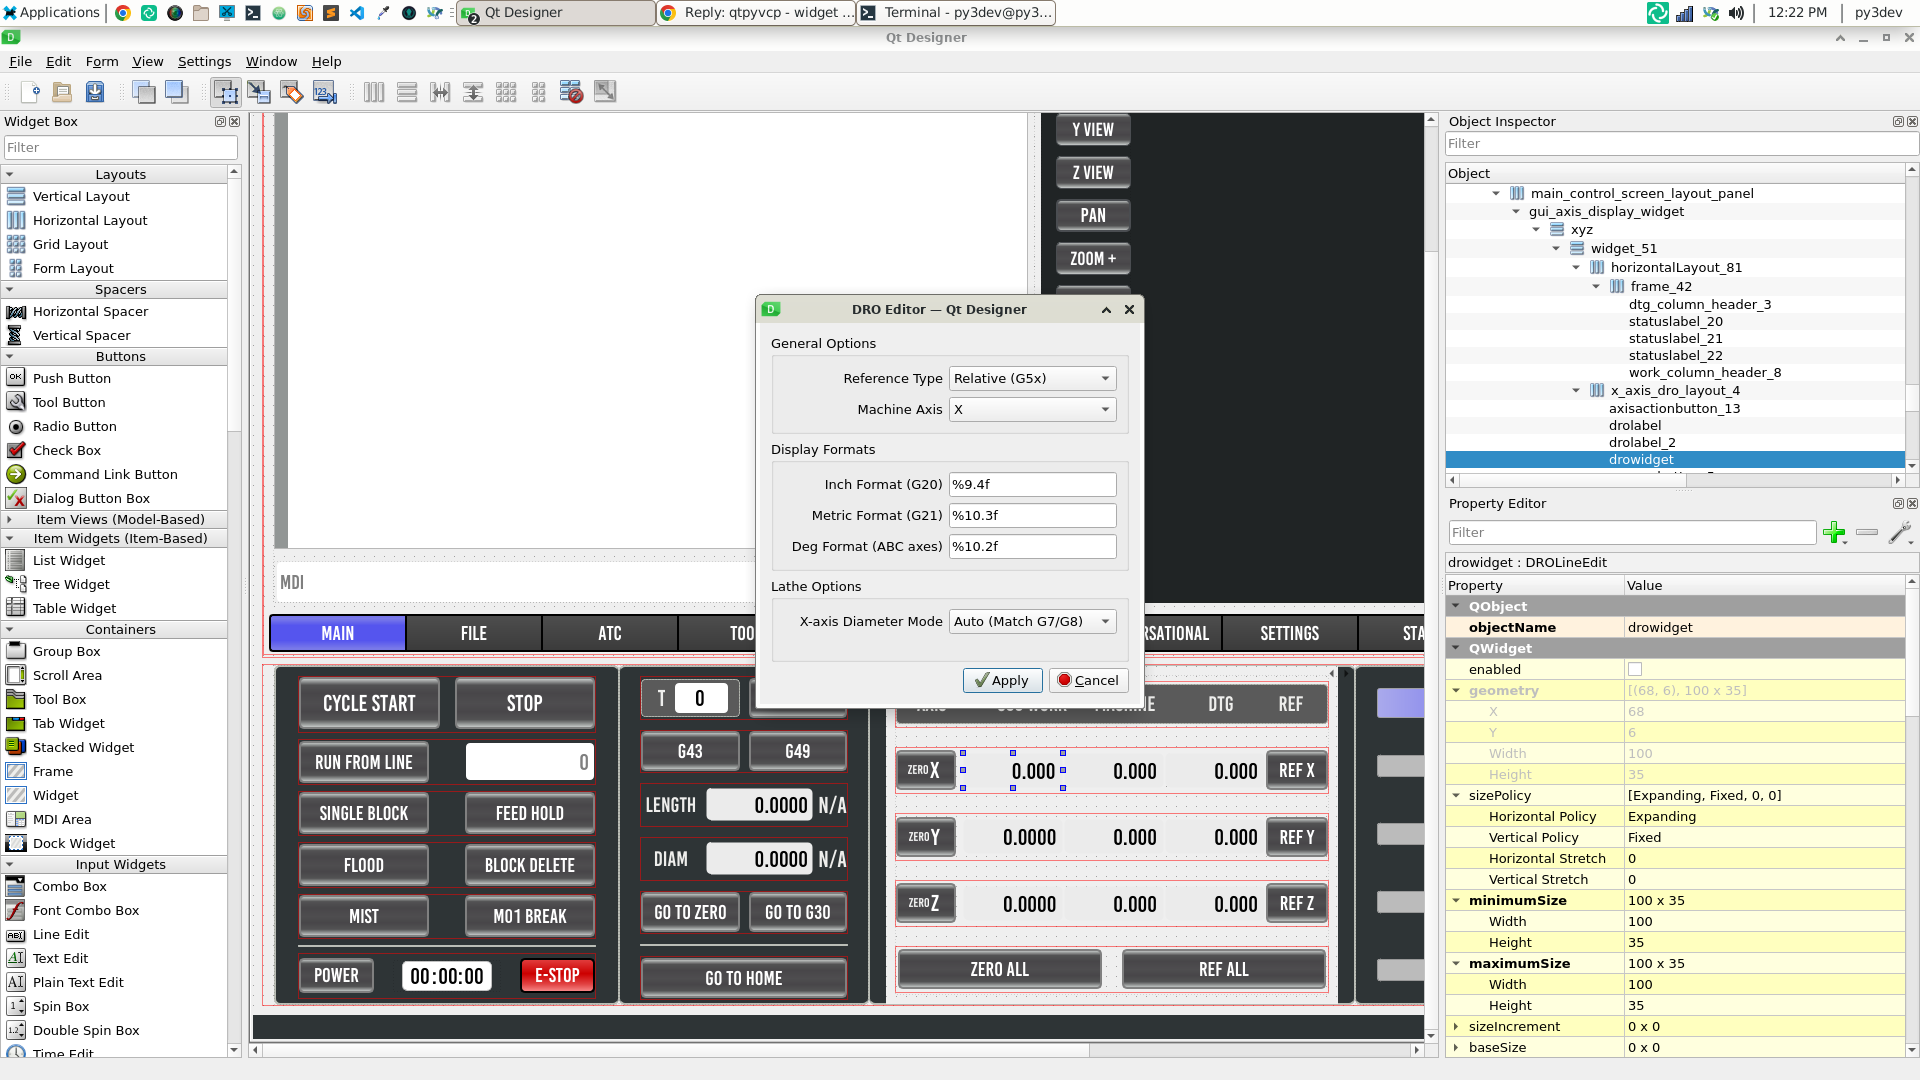Switch to the Terminal taskbar window
This screenshot has height=1080, width=1920.
pyautogui.click(x=956, y=13)
